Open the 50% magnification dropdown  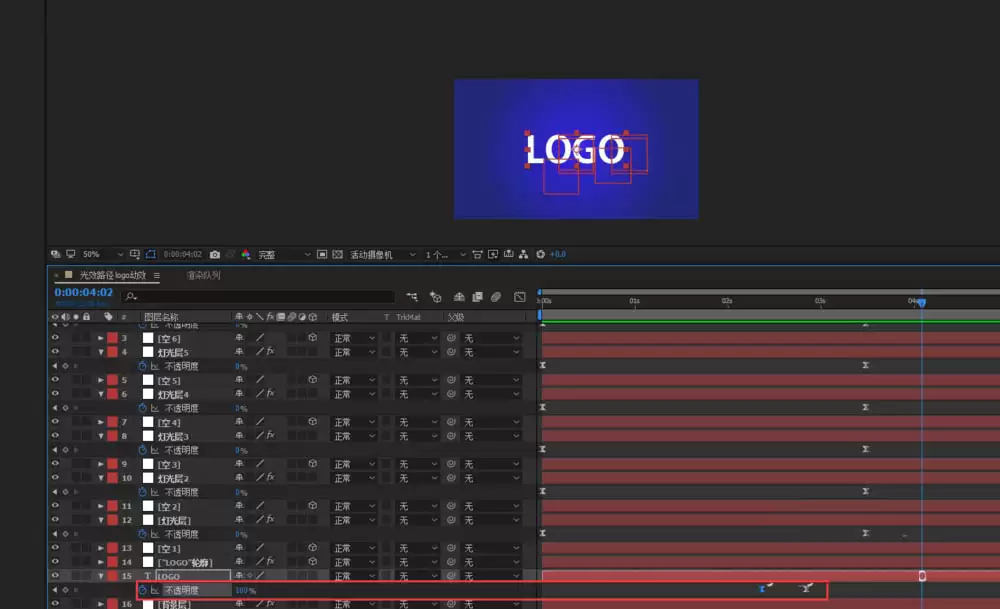[x=102, y=254]
